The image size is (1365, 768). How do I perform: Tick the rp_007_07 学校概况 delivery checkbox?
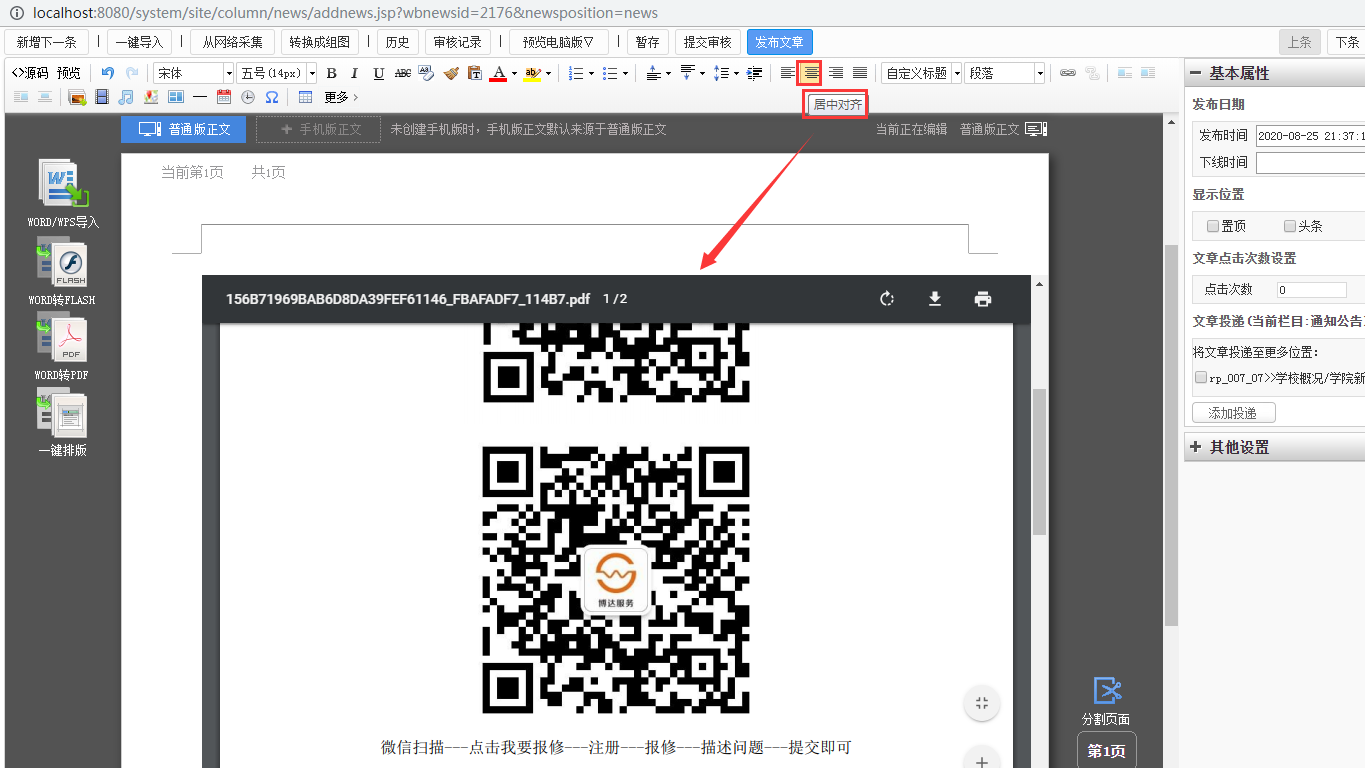point(1201,378)
